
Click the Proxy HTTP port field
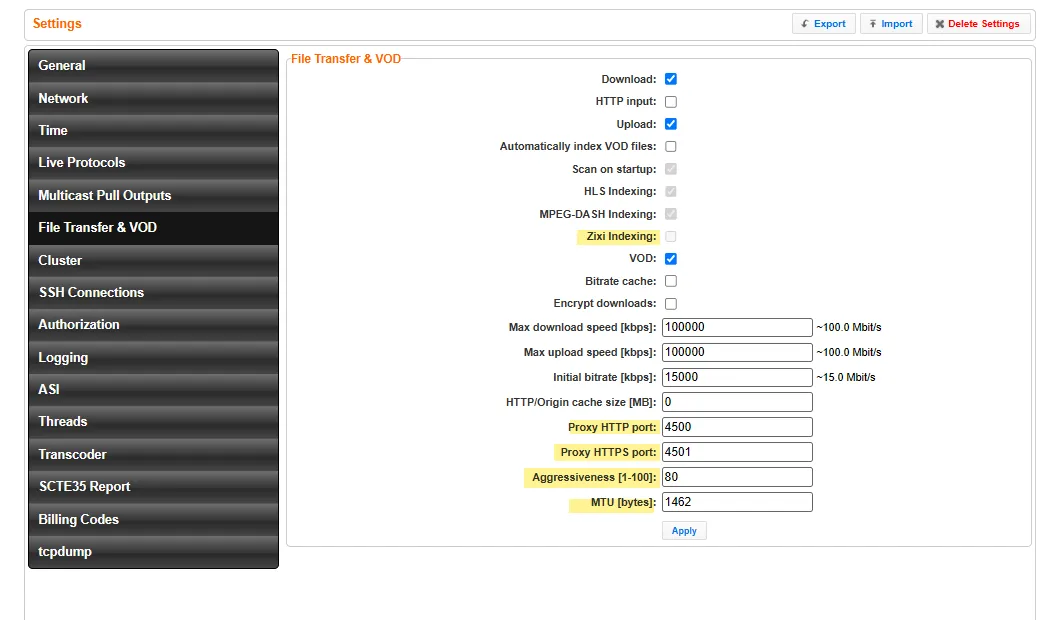click(737, 427)
